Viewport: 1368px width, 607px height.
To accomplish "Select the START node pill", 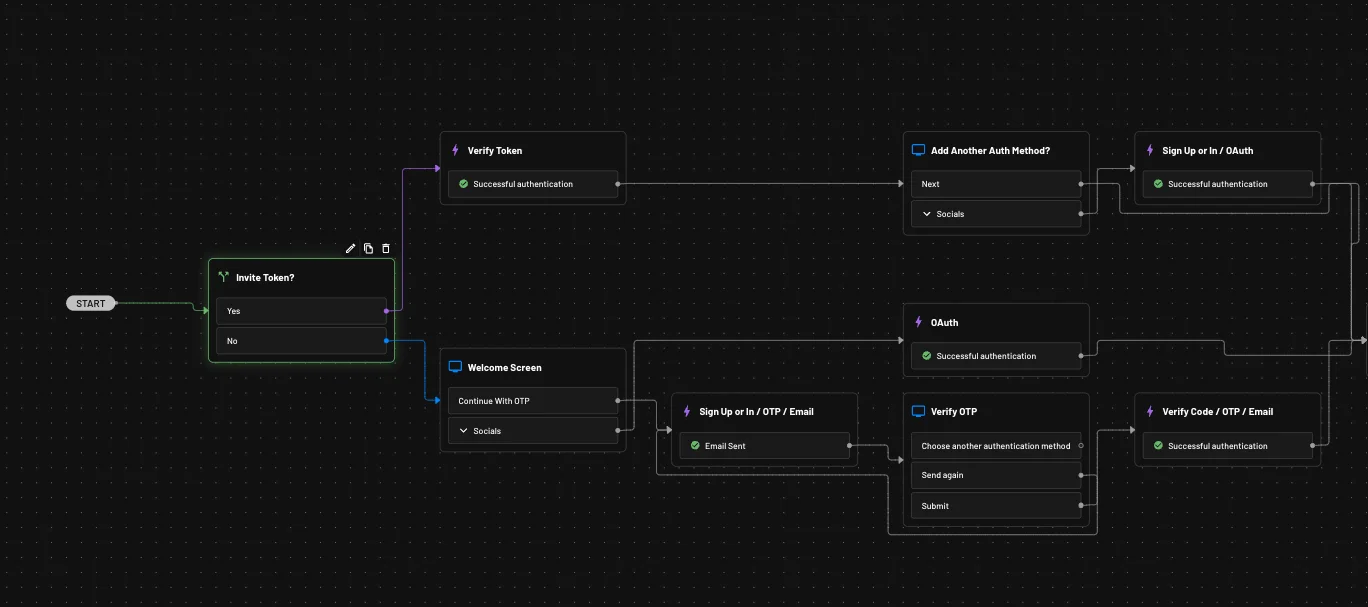I will pos(91,303).
